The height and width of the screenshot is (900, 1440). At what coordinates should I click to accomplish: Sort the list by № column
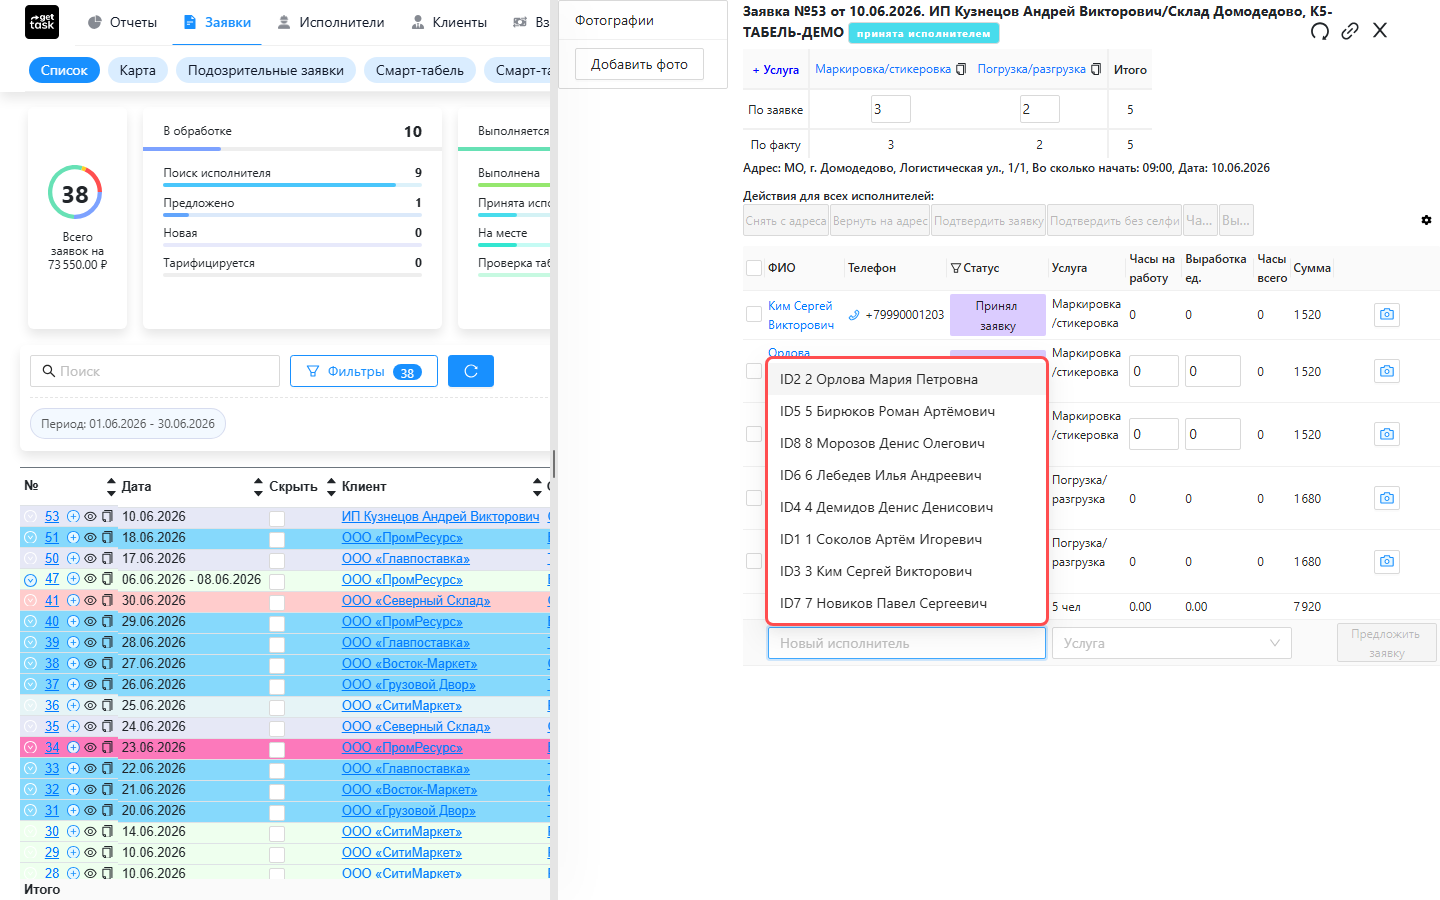pyautogui.click(x=111, y=487)
